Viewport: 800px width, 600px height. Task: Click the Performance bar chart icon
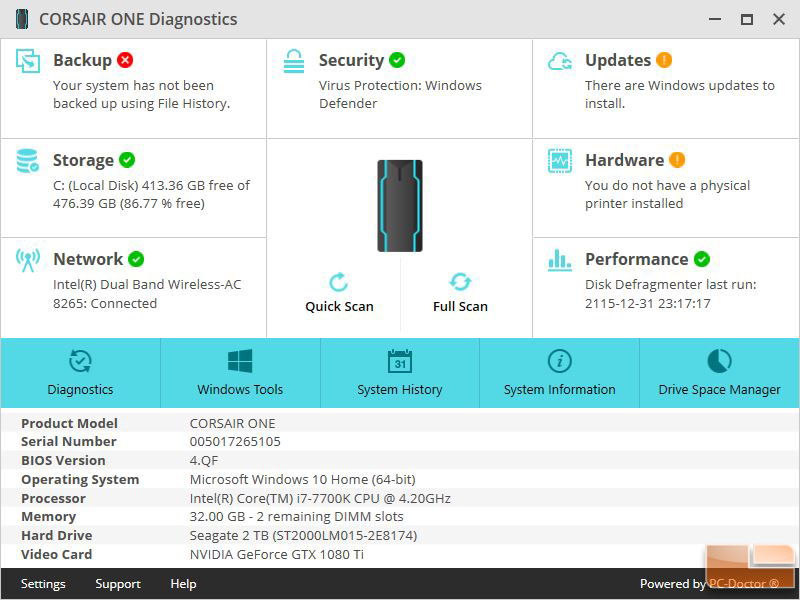coord(560,260)
